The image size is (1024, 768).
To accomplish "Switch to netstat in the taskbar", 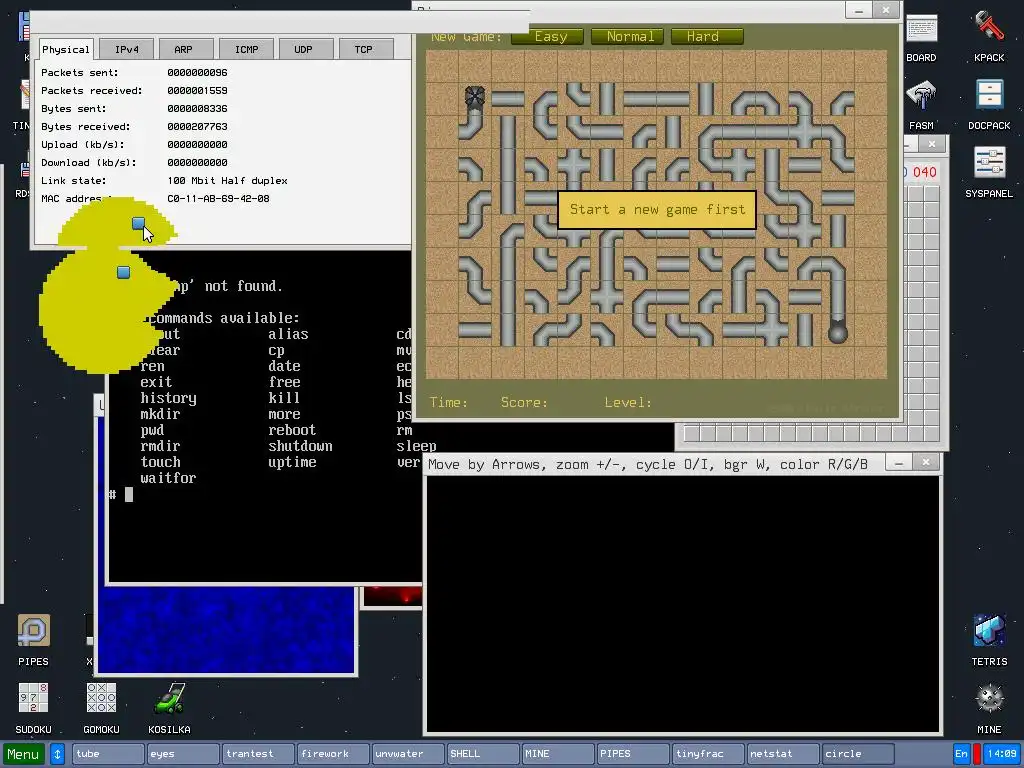I will pyautogui.click(x=783, y=754).
